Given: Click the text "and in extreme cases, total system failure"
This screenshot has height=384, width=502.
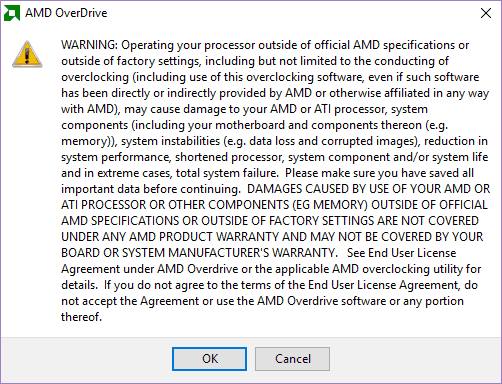Looking at the screenshot, I should pos(169,173).
